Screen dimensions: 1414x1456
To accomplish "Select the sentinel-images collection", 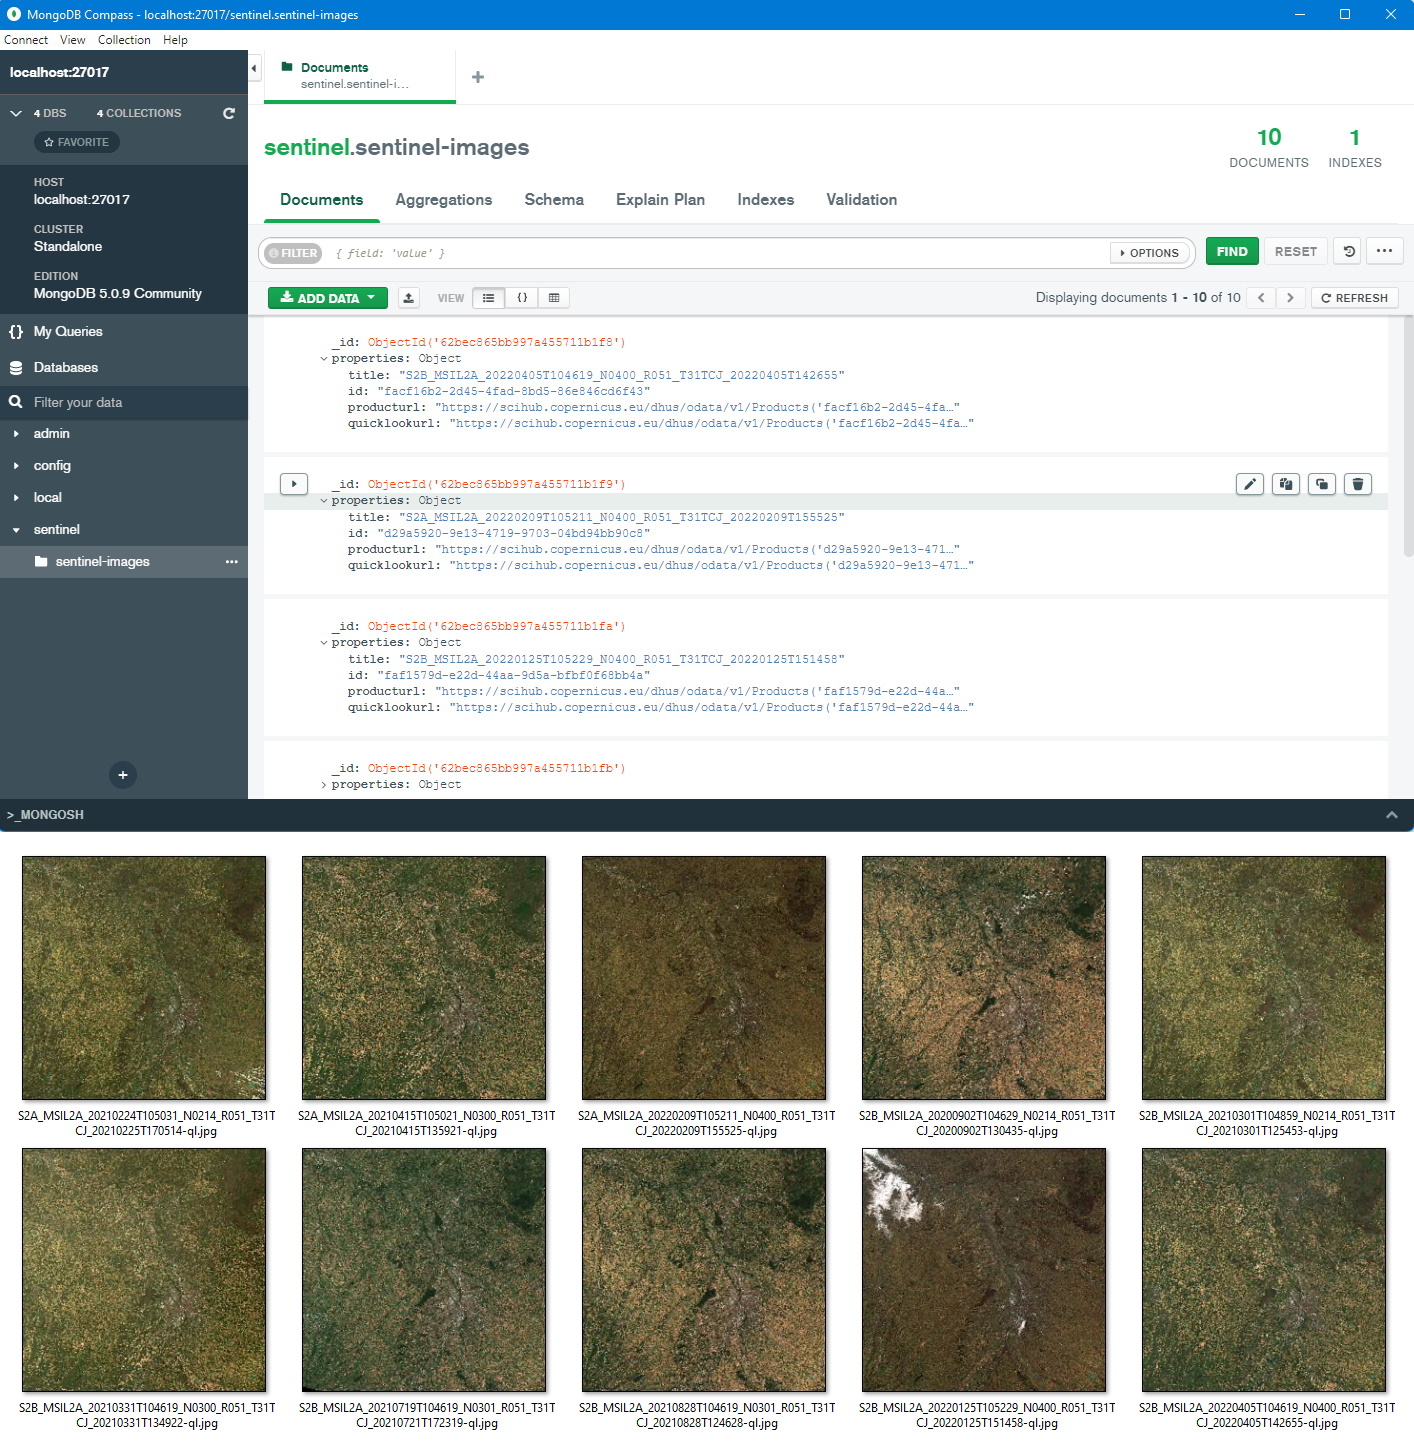I will point(103,561).
